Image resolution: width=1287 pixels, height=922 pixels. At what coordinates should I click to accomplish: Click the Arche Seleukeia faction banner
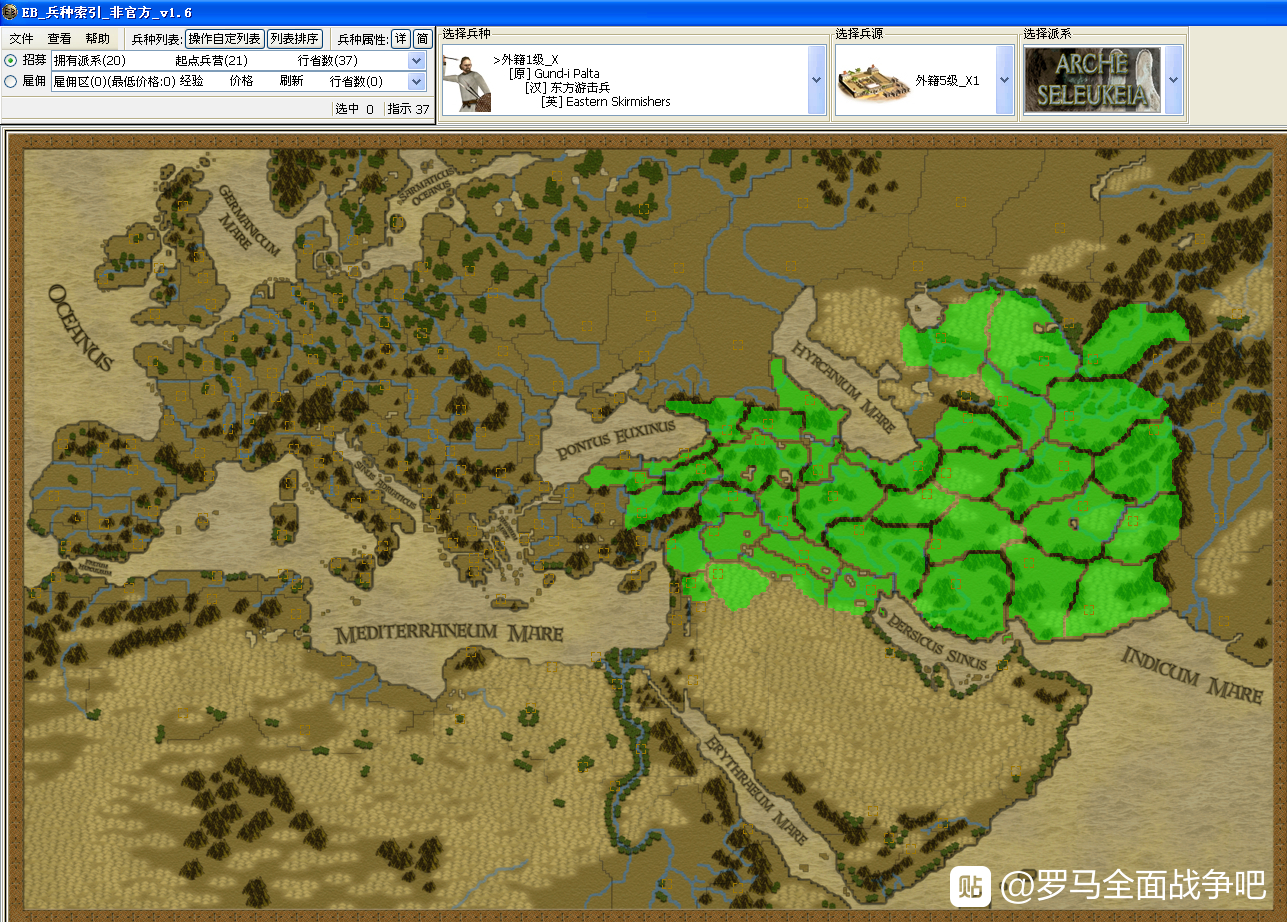(x=1093, y=79)
